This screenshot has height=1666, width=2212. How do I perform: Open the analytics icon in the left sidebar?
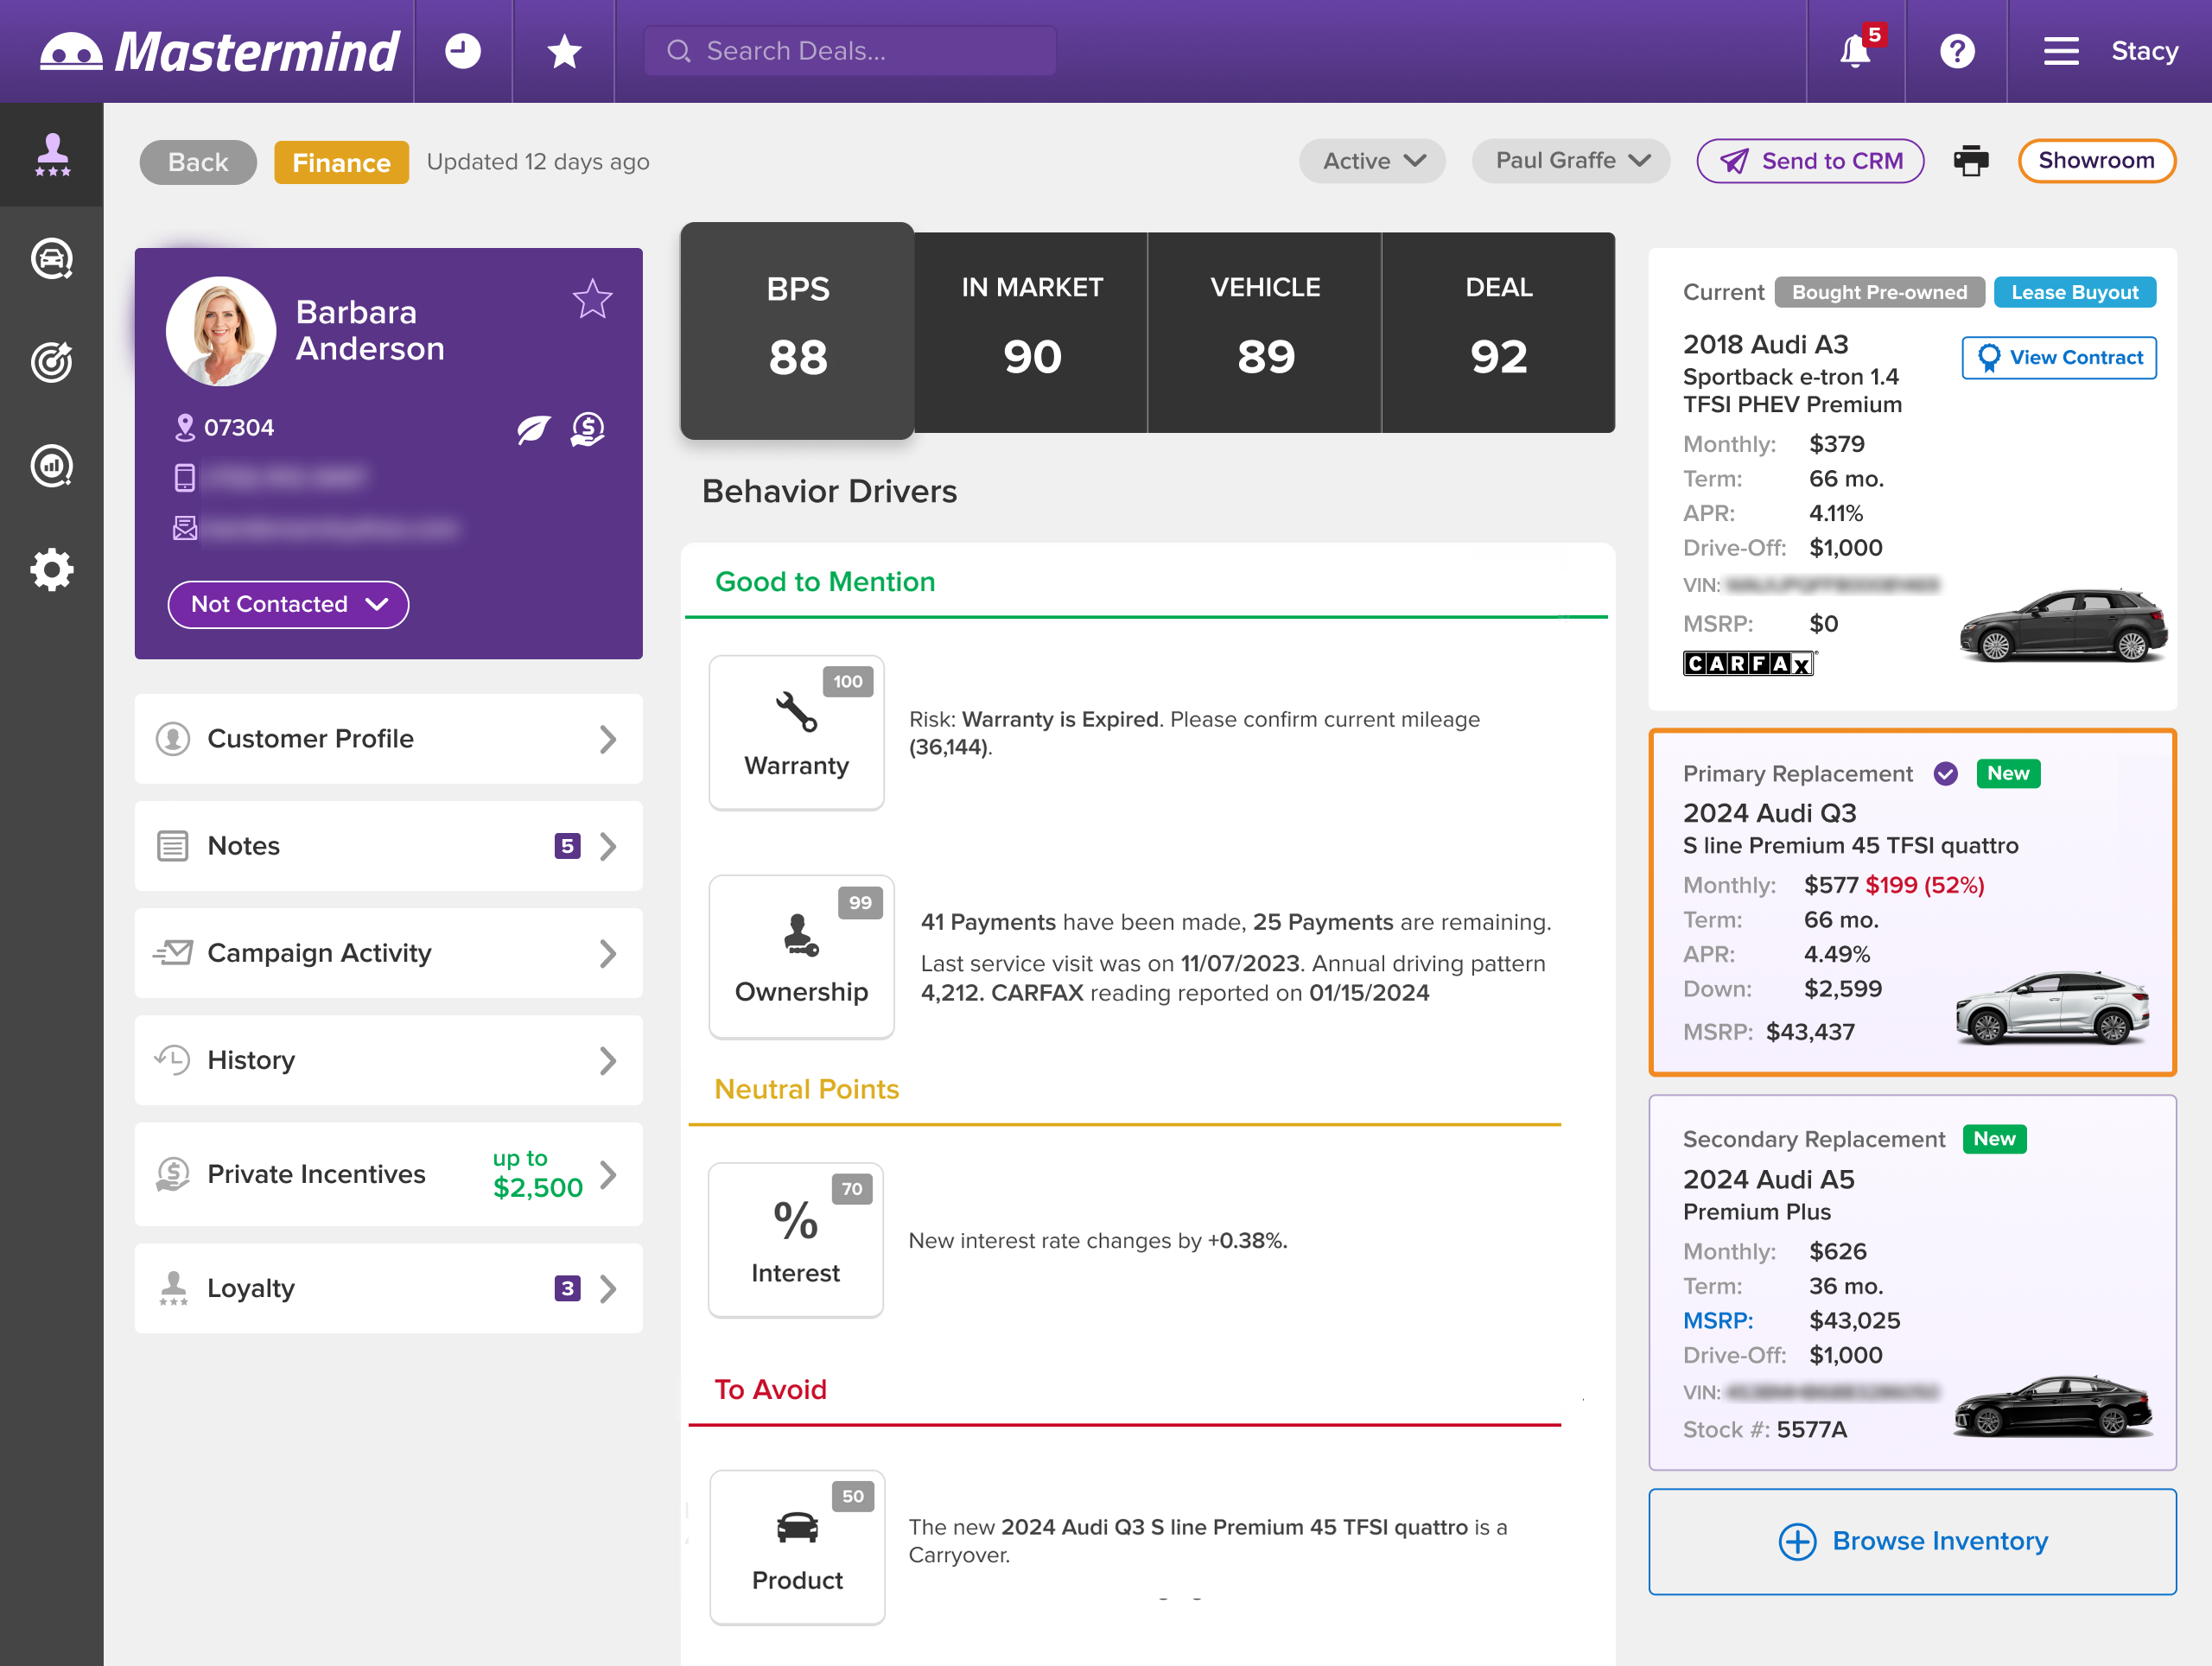51,466
